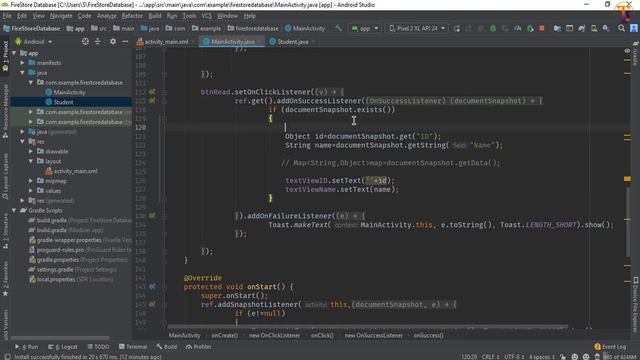Open the SDK Manager icon
640x360 pixels.
tap(606, 28)
